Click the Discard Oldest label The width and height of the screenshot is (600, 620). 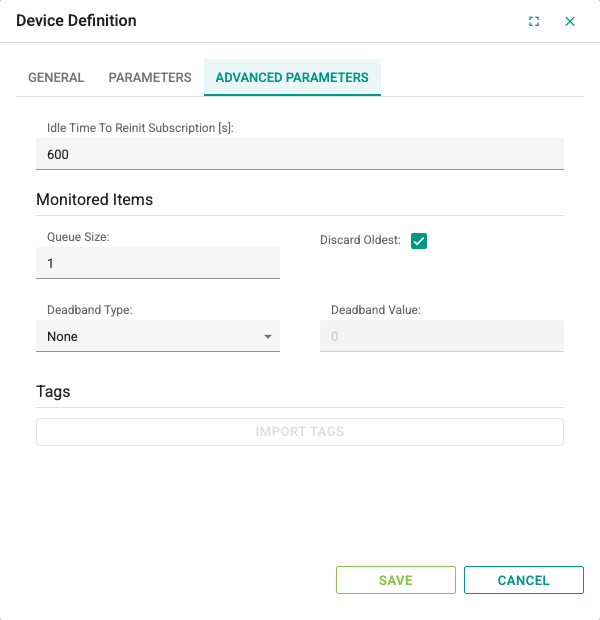(x=360, y=240)
